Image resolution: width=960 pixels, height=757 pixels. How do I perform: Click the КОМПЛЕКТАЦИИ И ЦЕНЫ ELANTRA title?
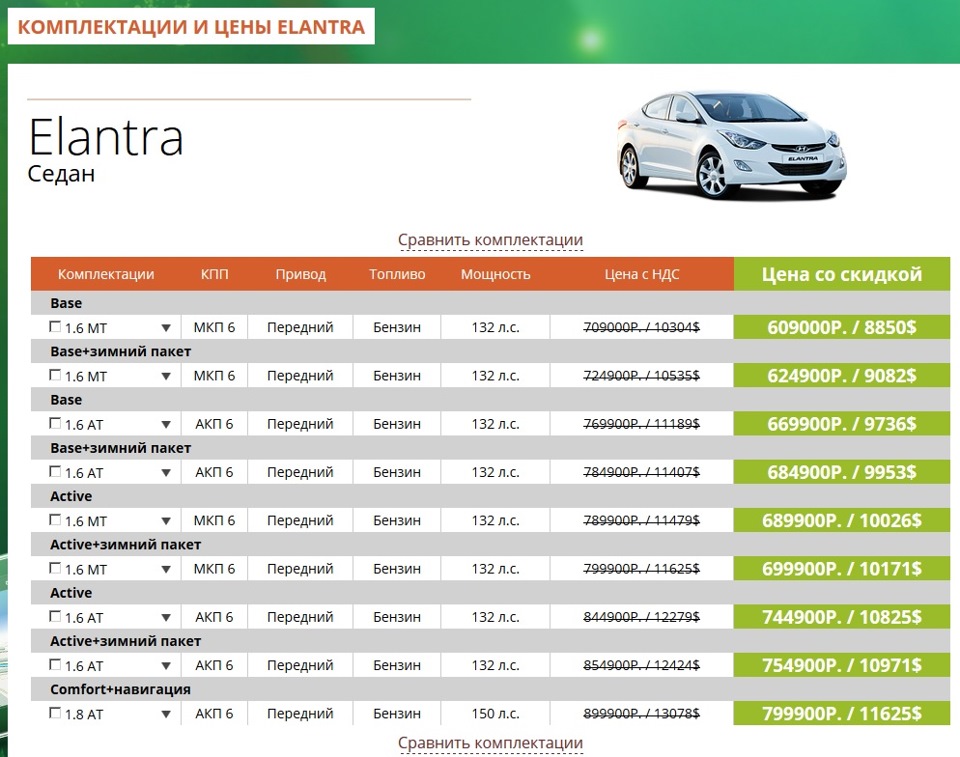coord(191,27)
